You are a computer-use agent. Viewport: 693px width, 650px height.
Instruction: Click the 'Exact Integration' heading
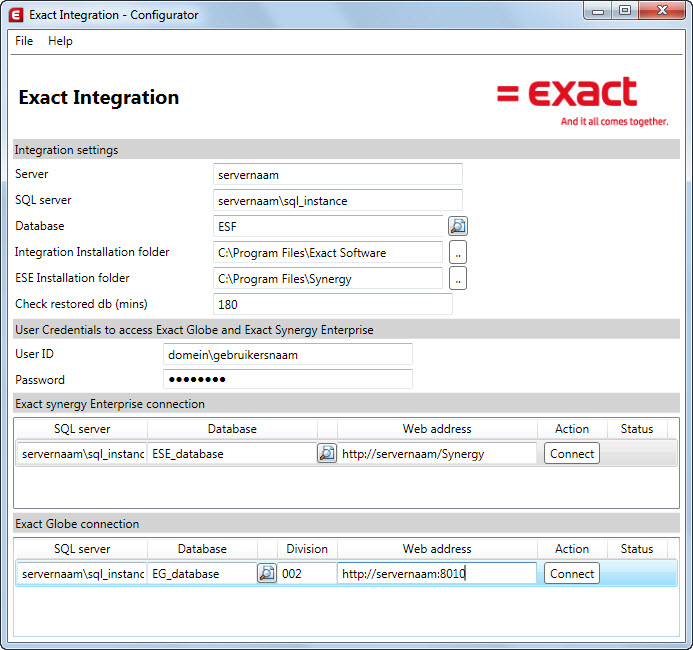coord(99,97)
